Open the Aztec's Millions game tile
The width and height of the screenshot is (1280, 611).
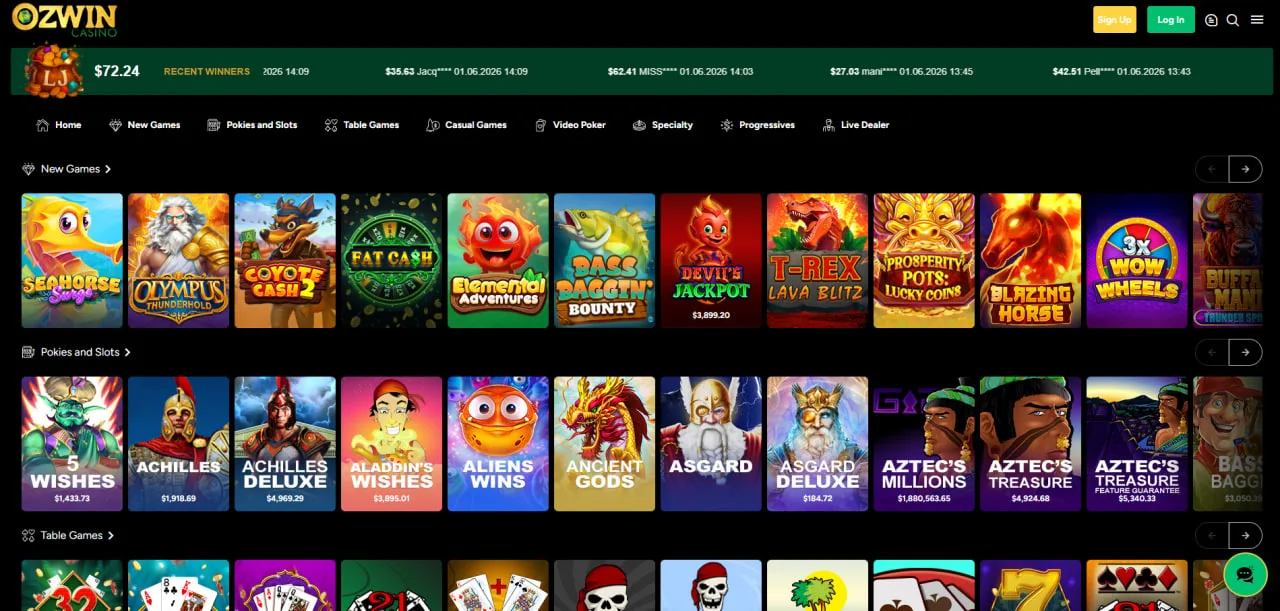pos(924,443)
